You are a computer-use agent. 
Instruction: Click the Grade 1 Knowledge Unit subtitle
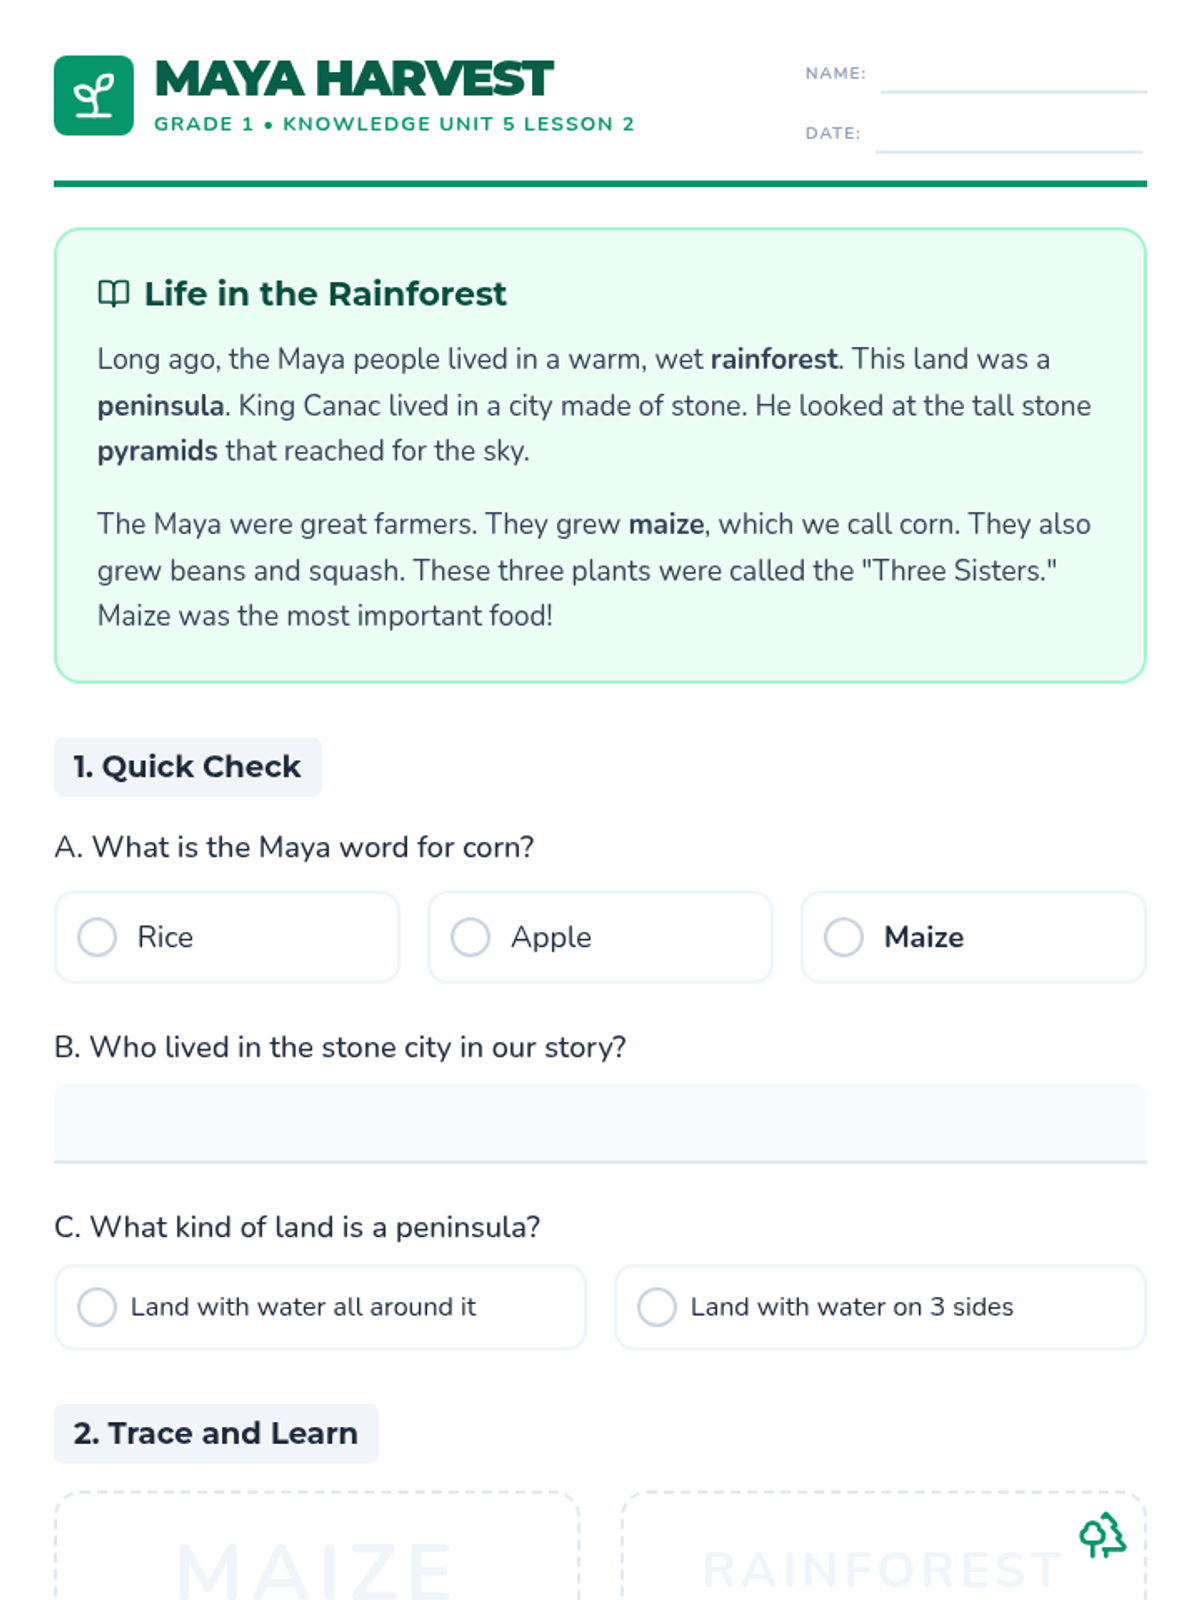tap(394, 124)
